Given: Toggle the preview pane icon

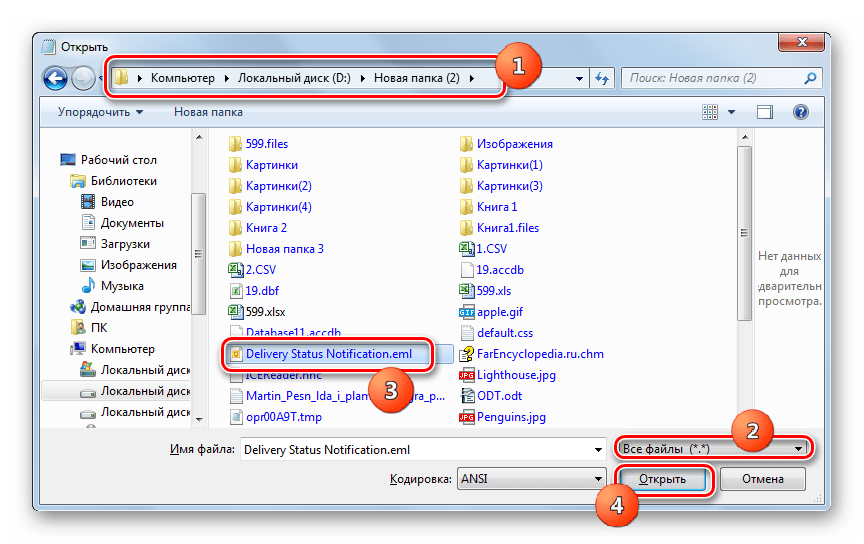Looking at the screenshot, I should [x=764, y=112].
